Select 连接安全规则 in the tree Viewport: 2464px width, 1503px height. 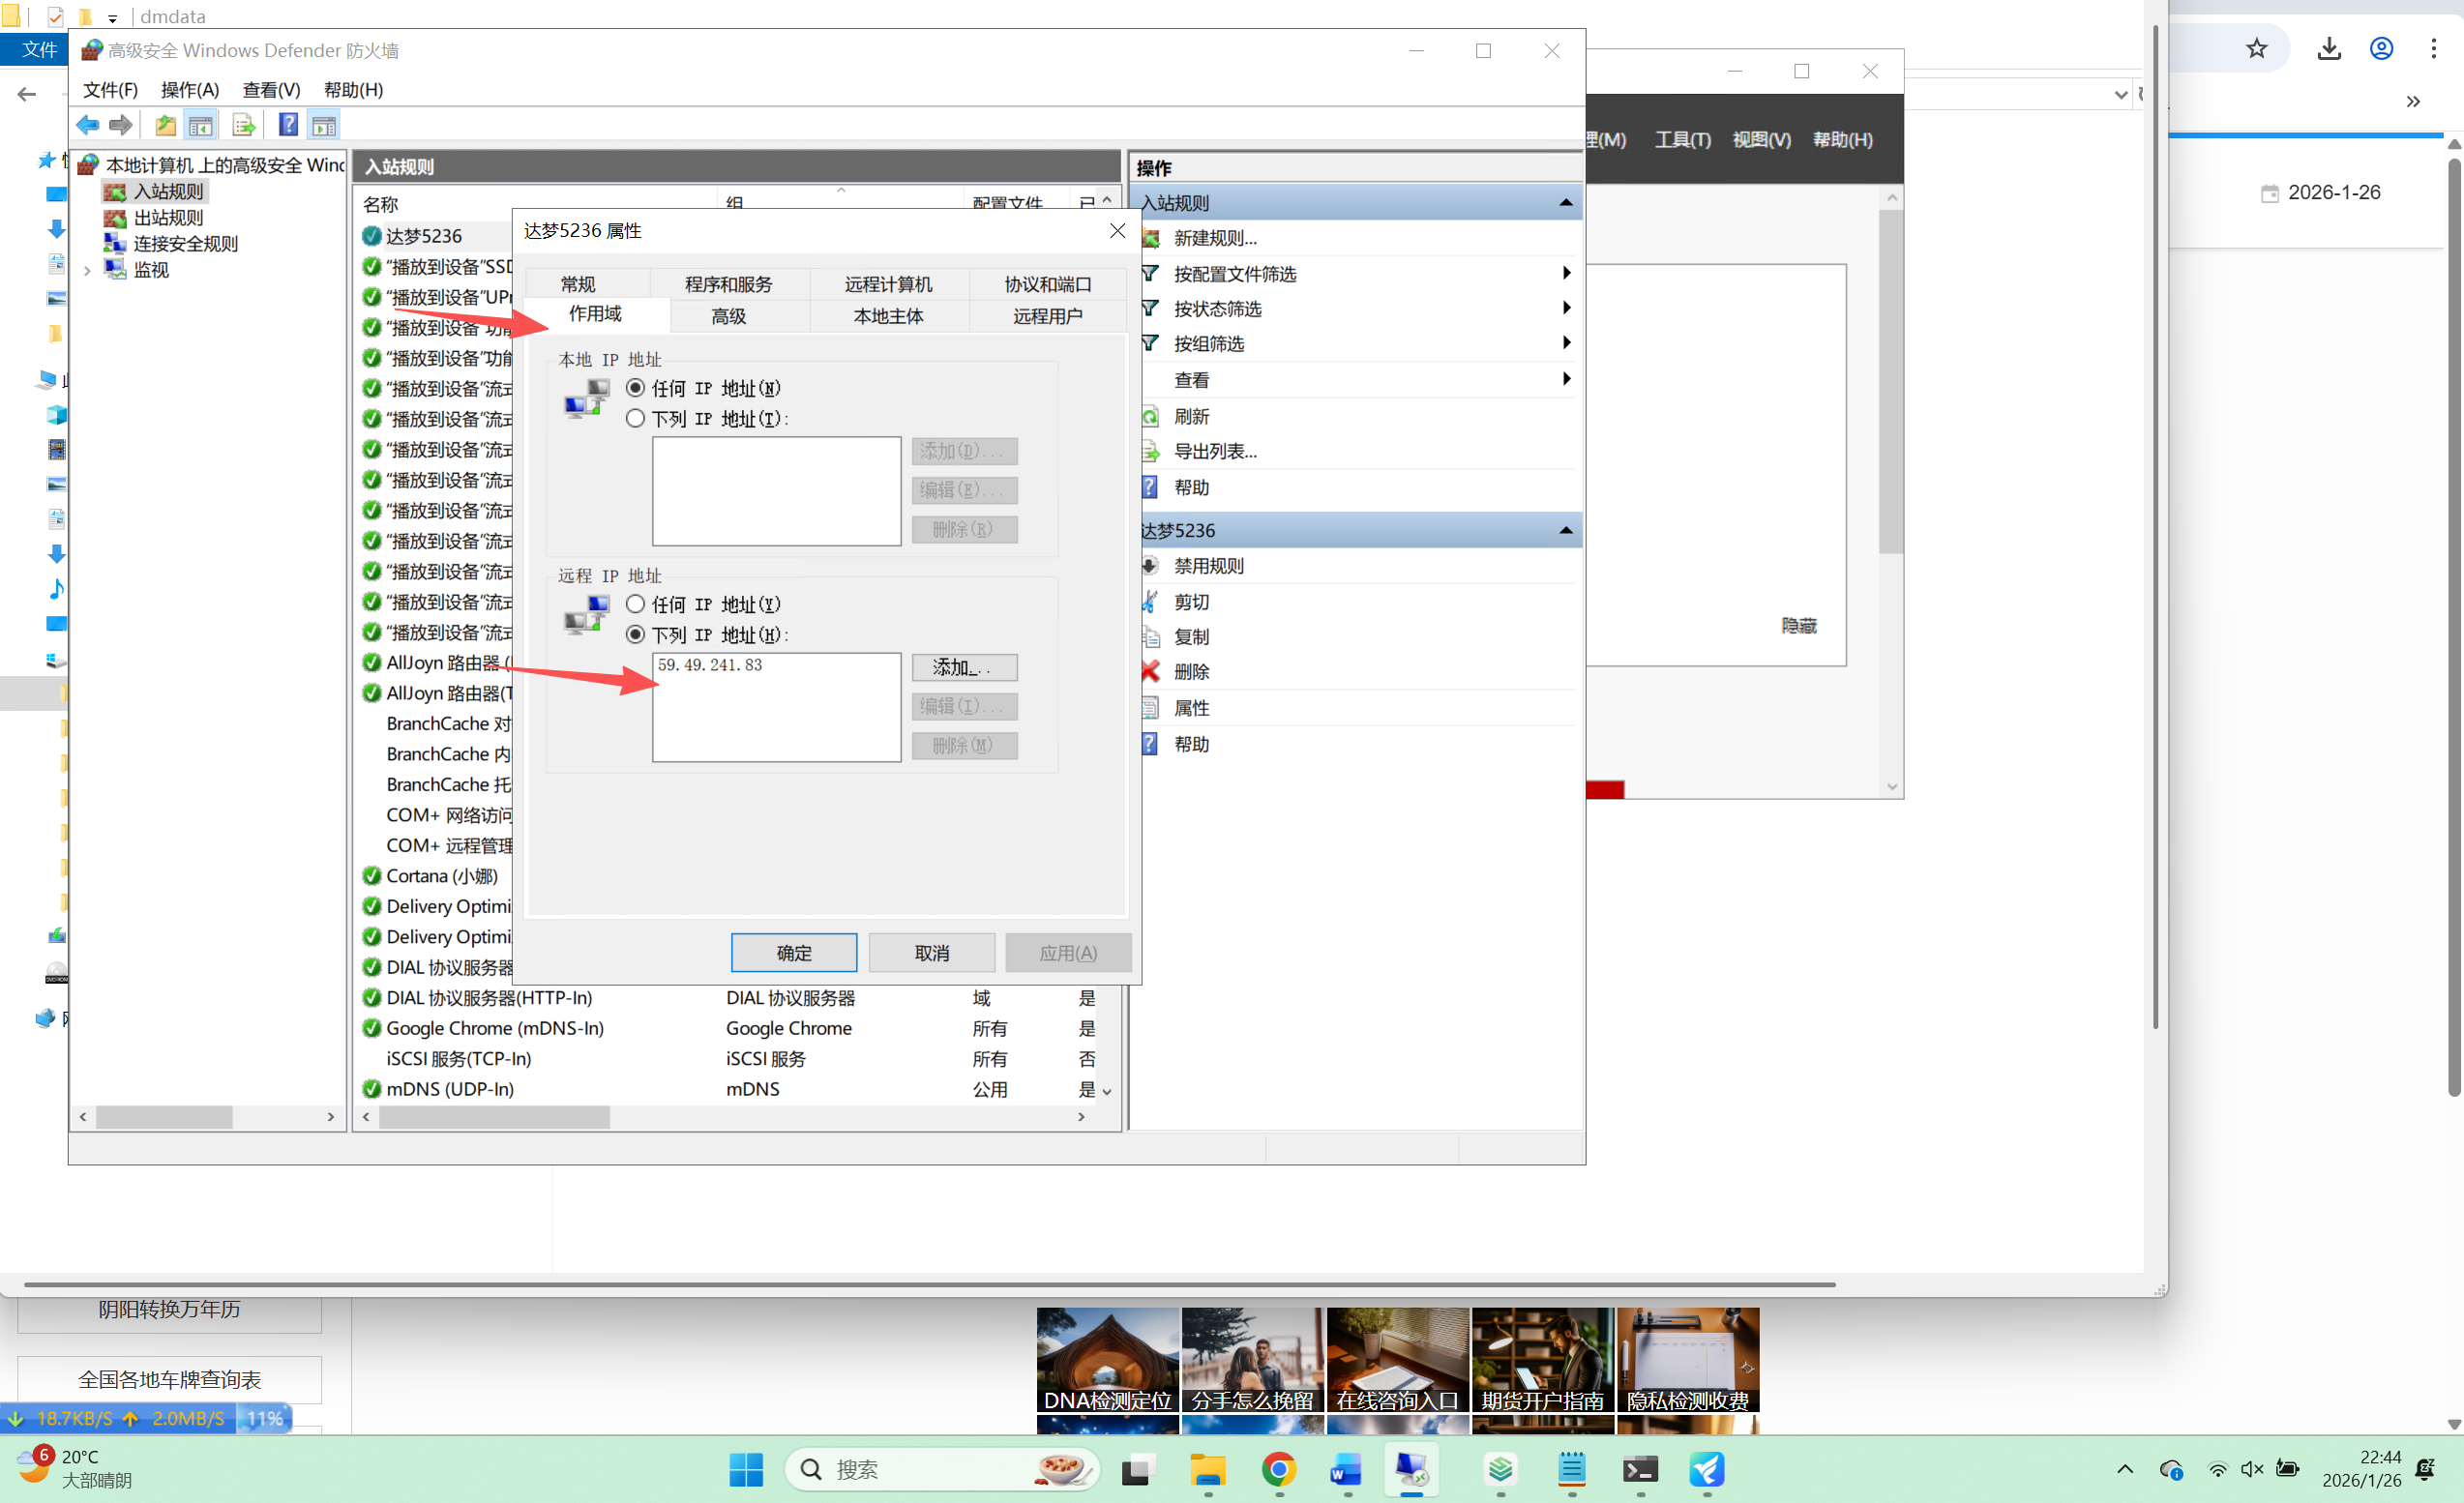click(186, 243)
